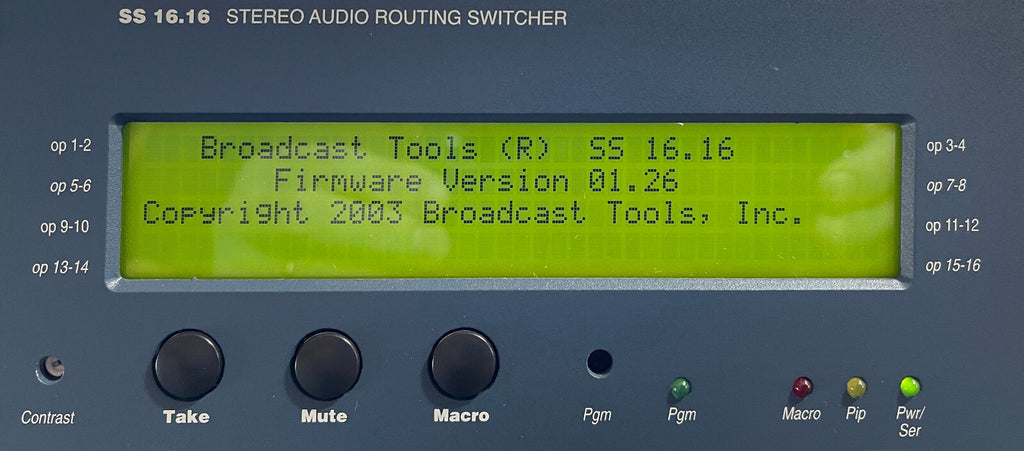Screen dimensions: 1024x451
Task: Click the 'Contrast' label text
Action: pos(48,417)
